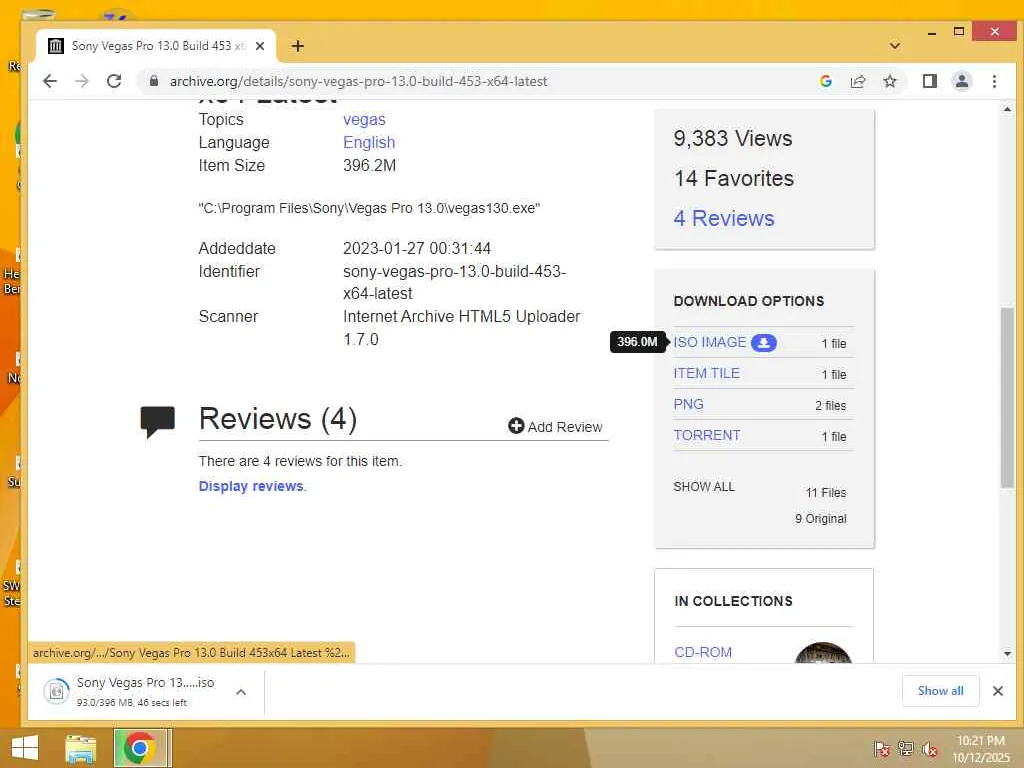Click Show all downloads button
The height and width of the screenshot is (768, 1024).
point(940,691)
